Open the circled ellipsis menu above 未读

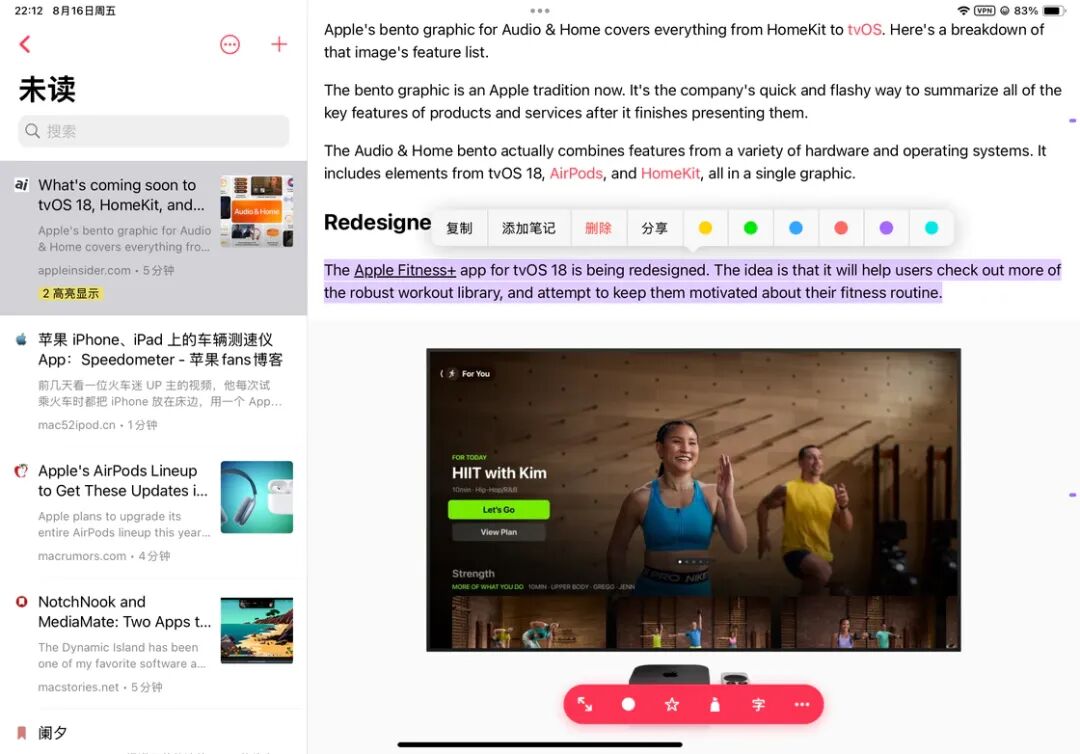229,45
